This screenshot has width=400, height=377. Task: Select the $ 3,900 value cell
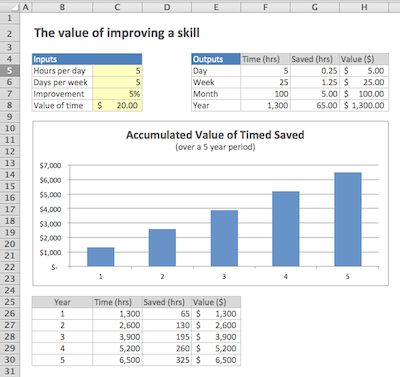click(216, 337)
